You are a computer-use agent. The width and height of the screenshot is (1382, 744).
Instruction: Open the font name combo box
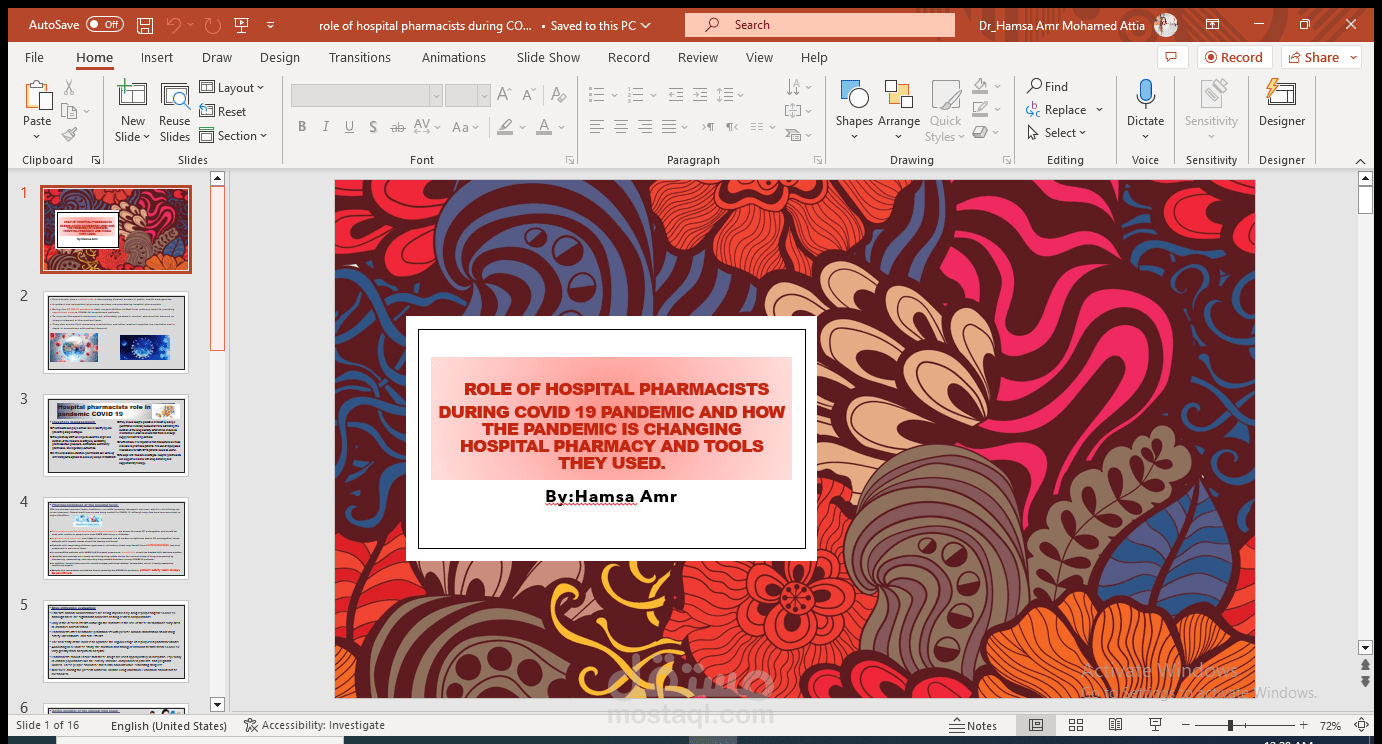(x=367, y=96)
